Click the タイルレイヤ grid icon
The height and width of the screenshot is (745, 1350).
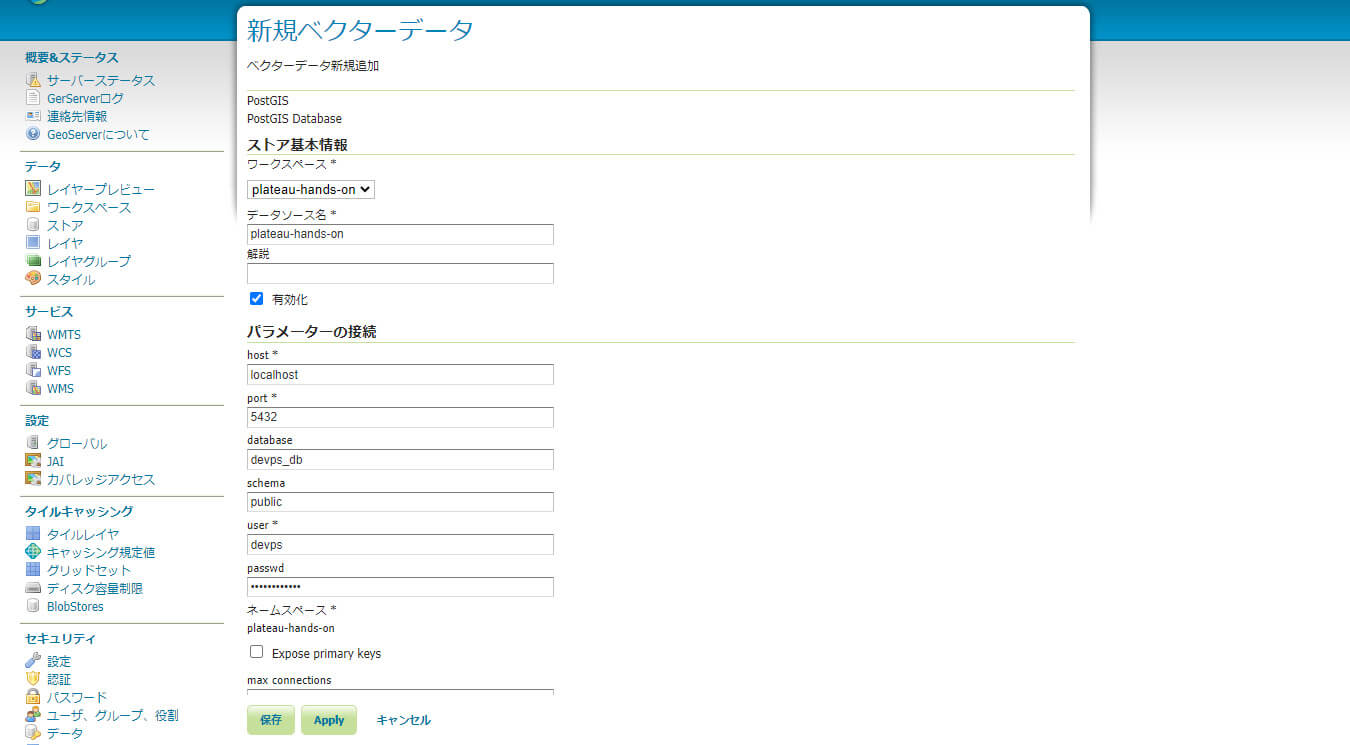tap(33, 534)
